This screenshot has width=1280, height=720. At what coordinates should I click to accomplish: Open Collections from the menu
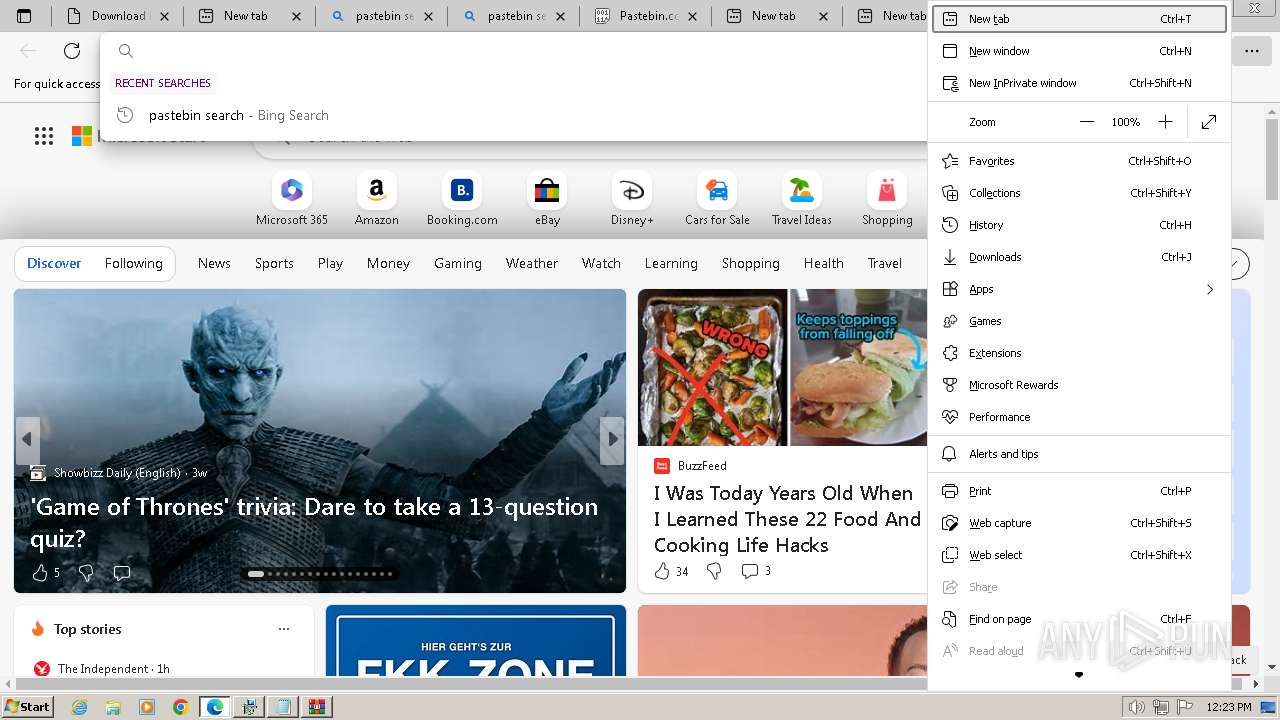tap(1080, 193)
